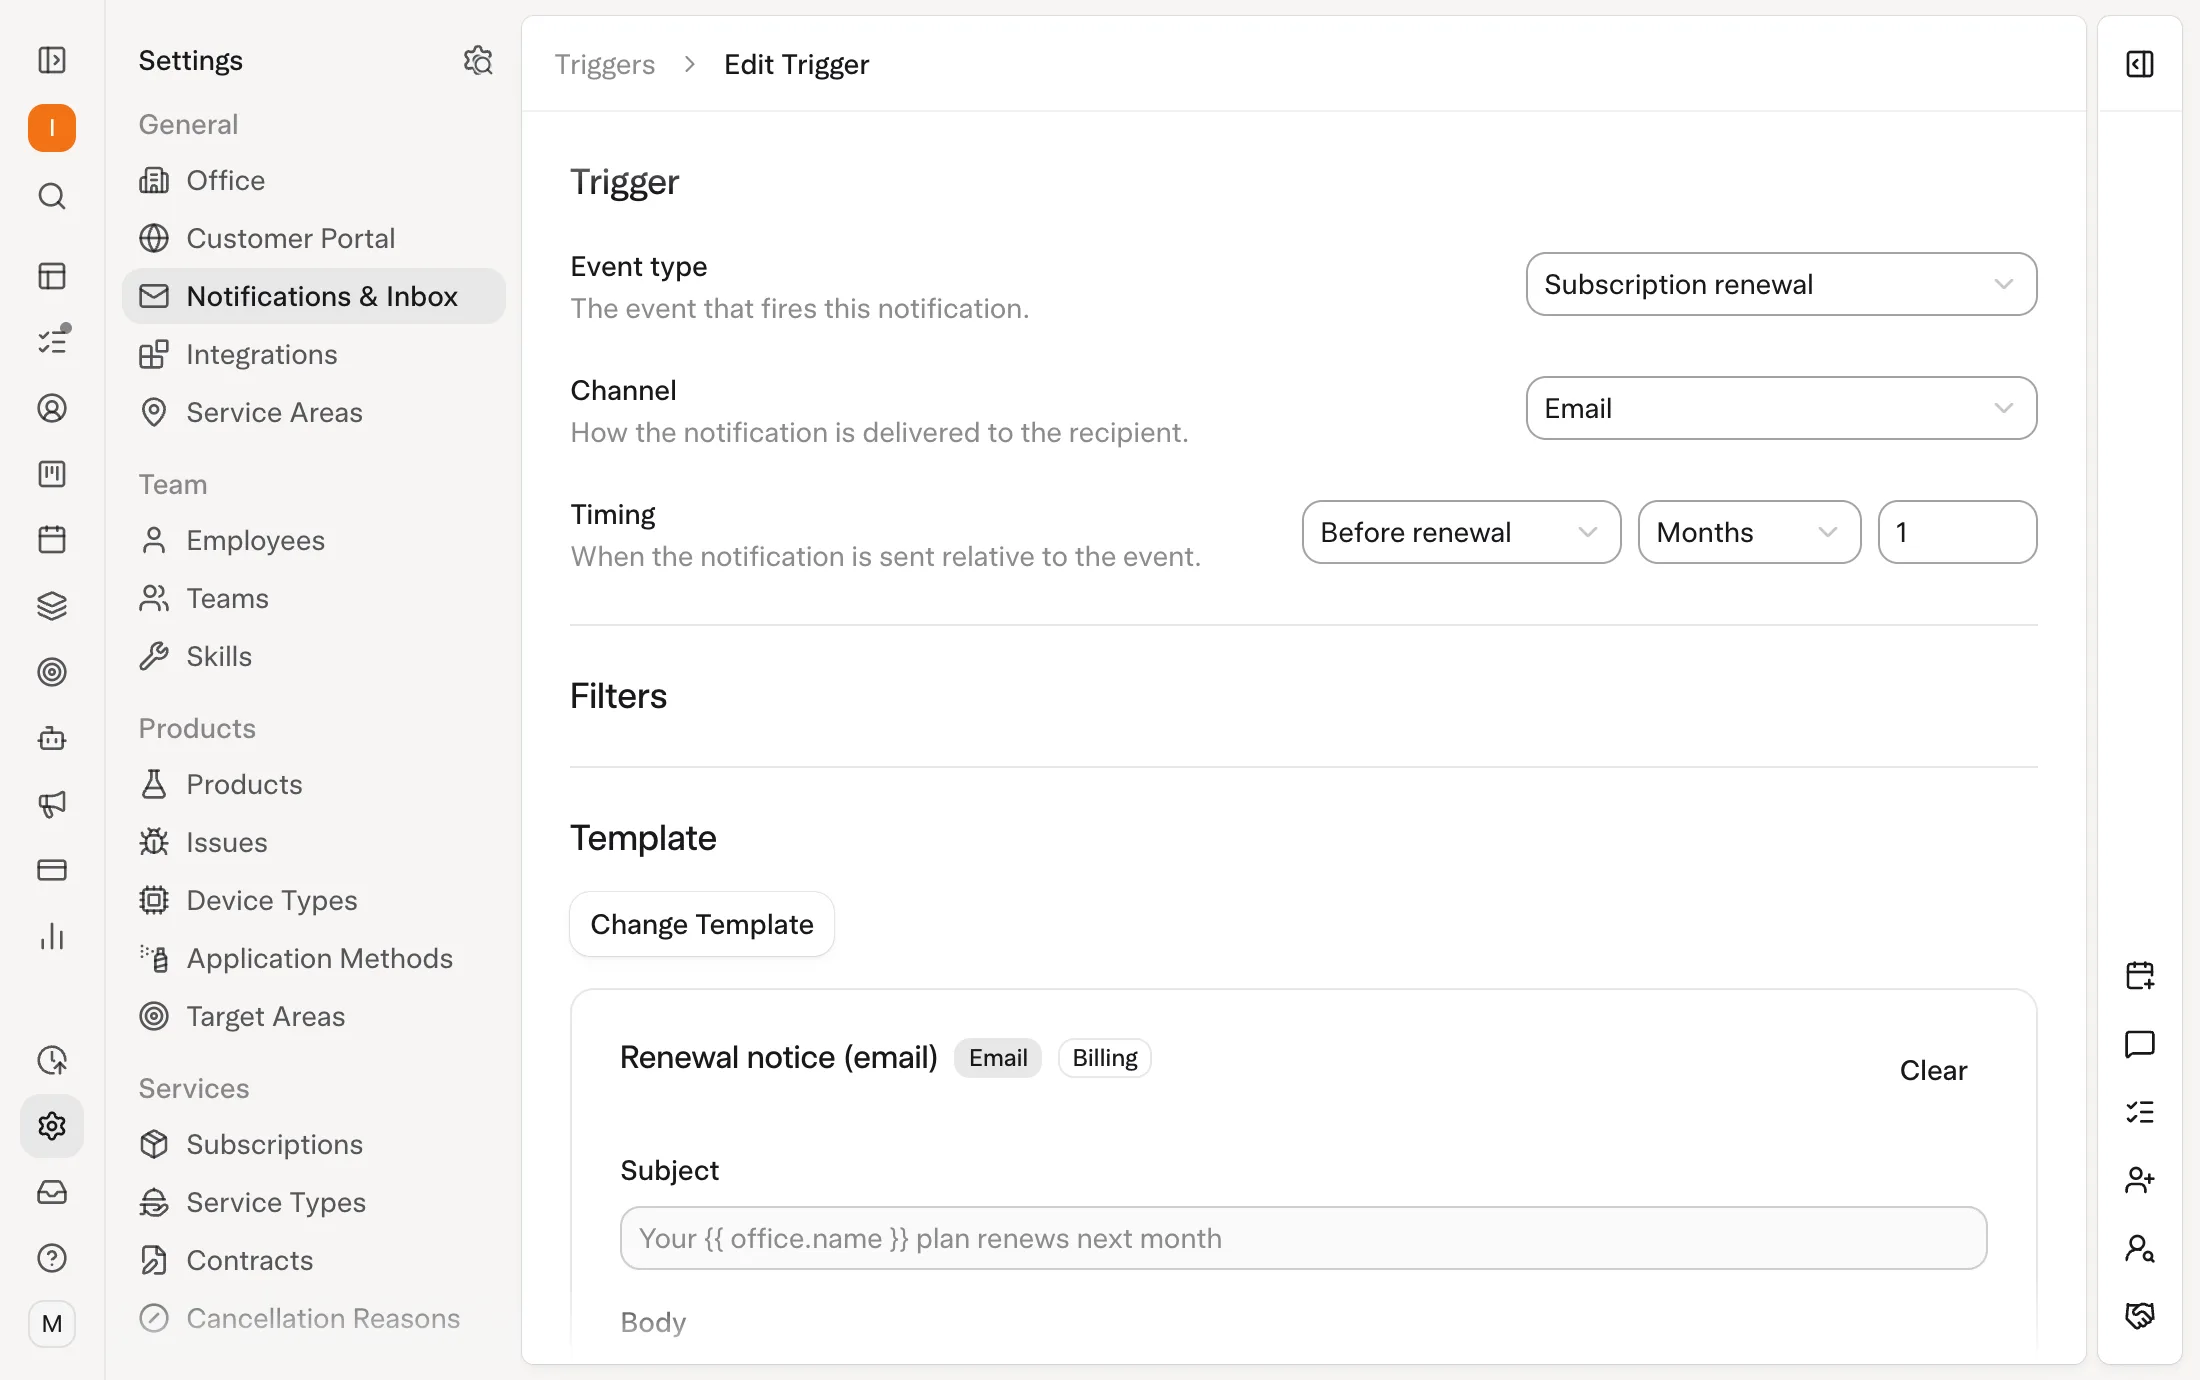
Task: Click the search user icon on right rail
Action: (2140, 1248)
